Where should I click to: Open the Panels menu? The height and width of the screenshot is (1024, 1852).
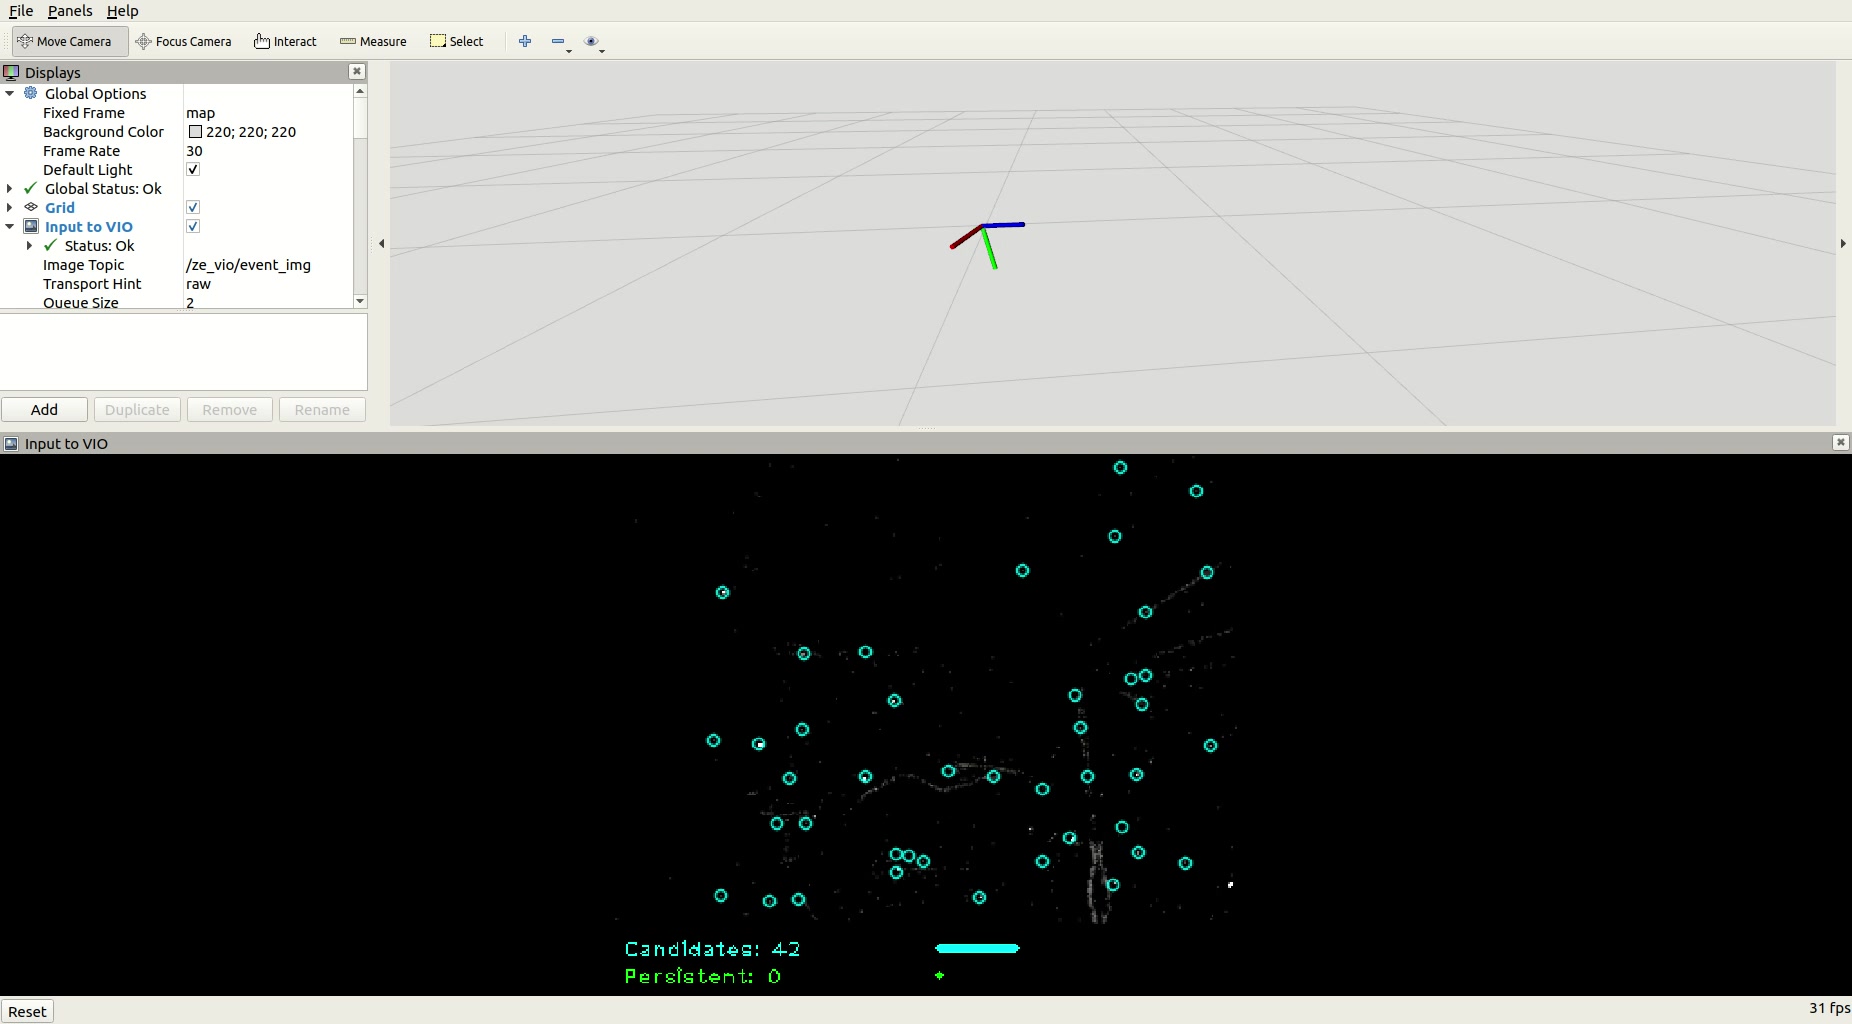[x=70, y=11]
